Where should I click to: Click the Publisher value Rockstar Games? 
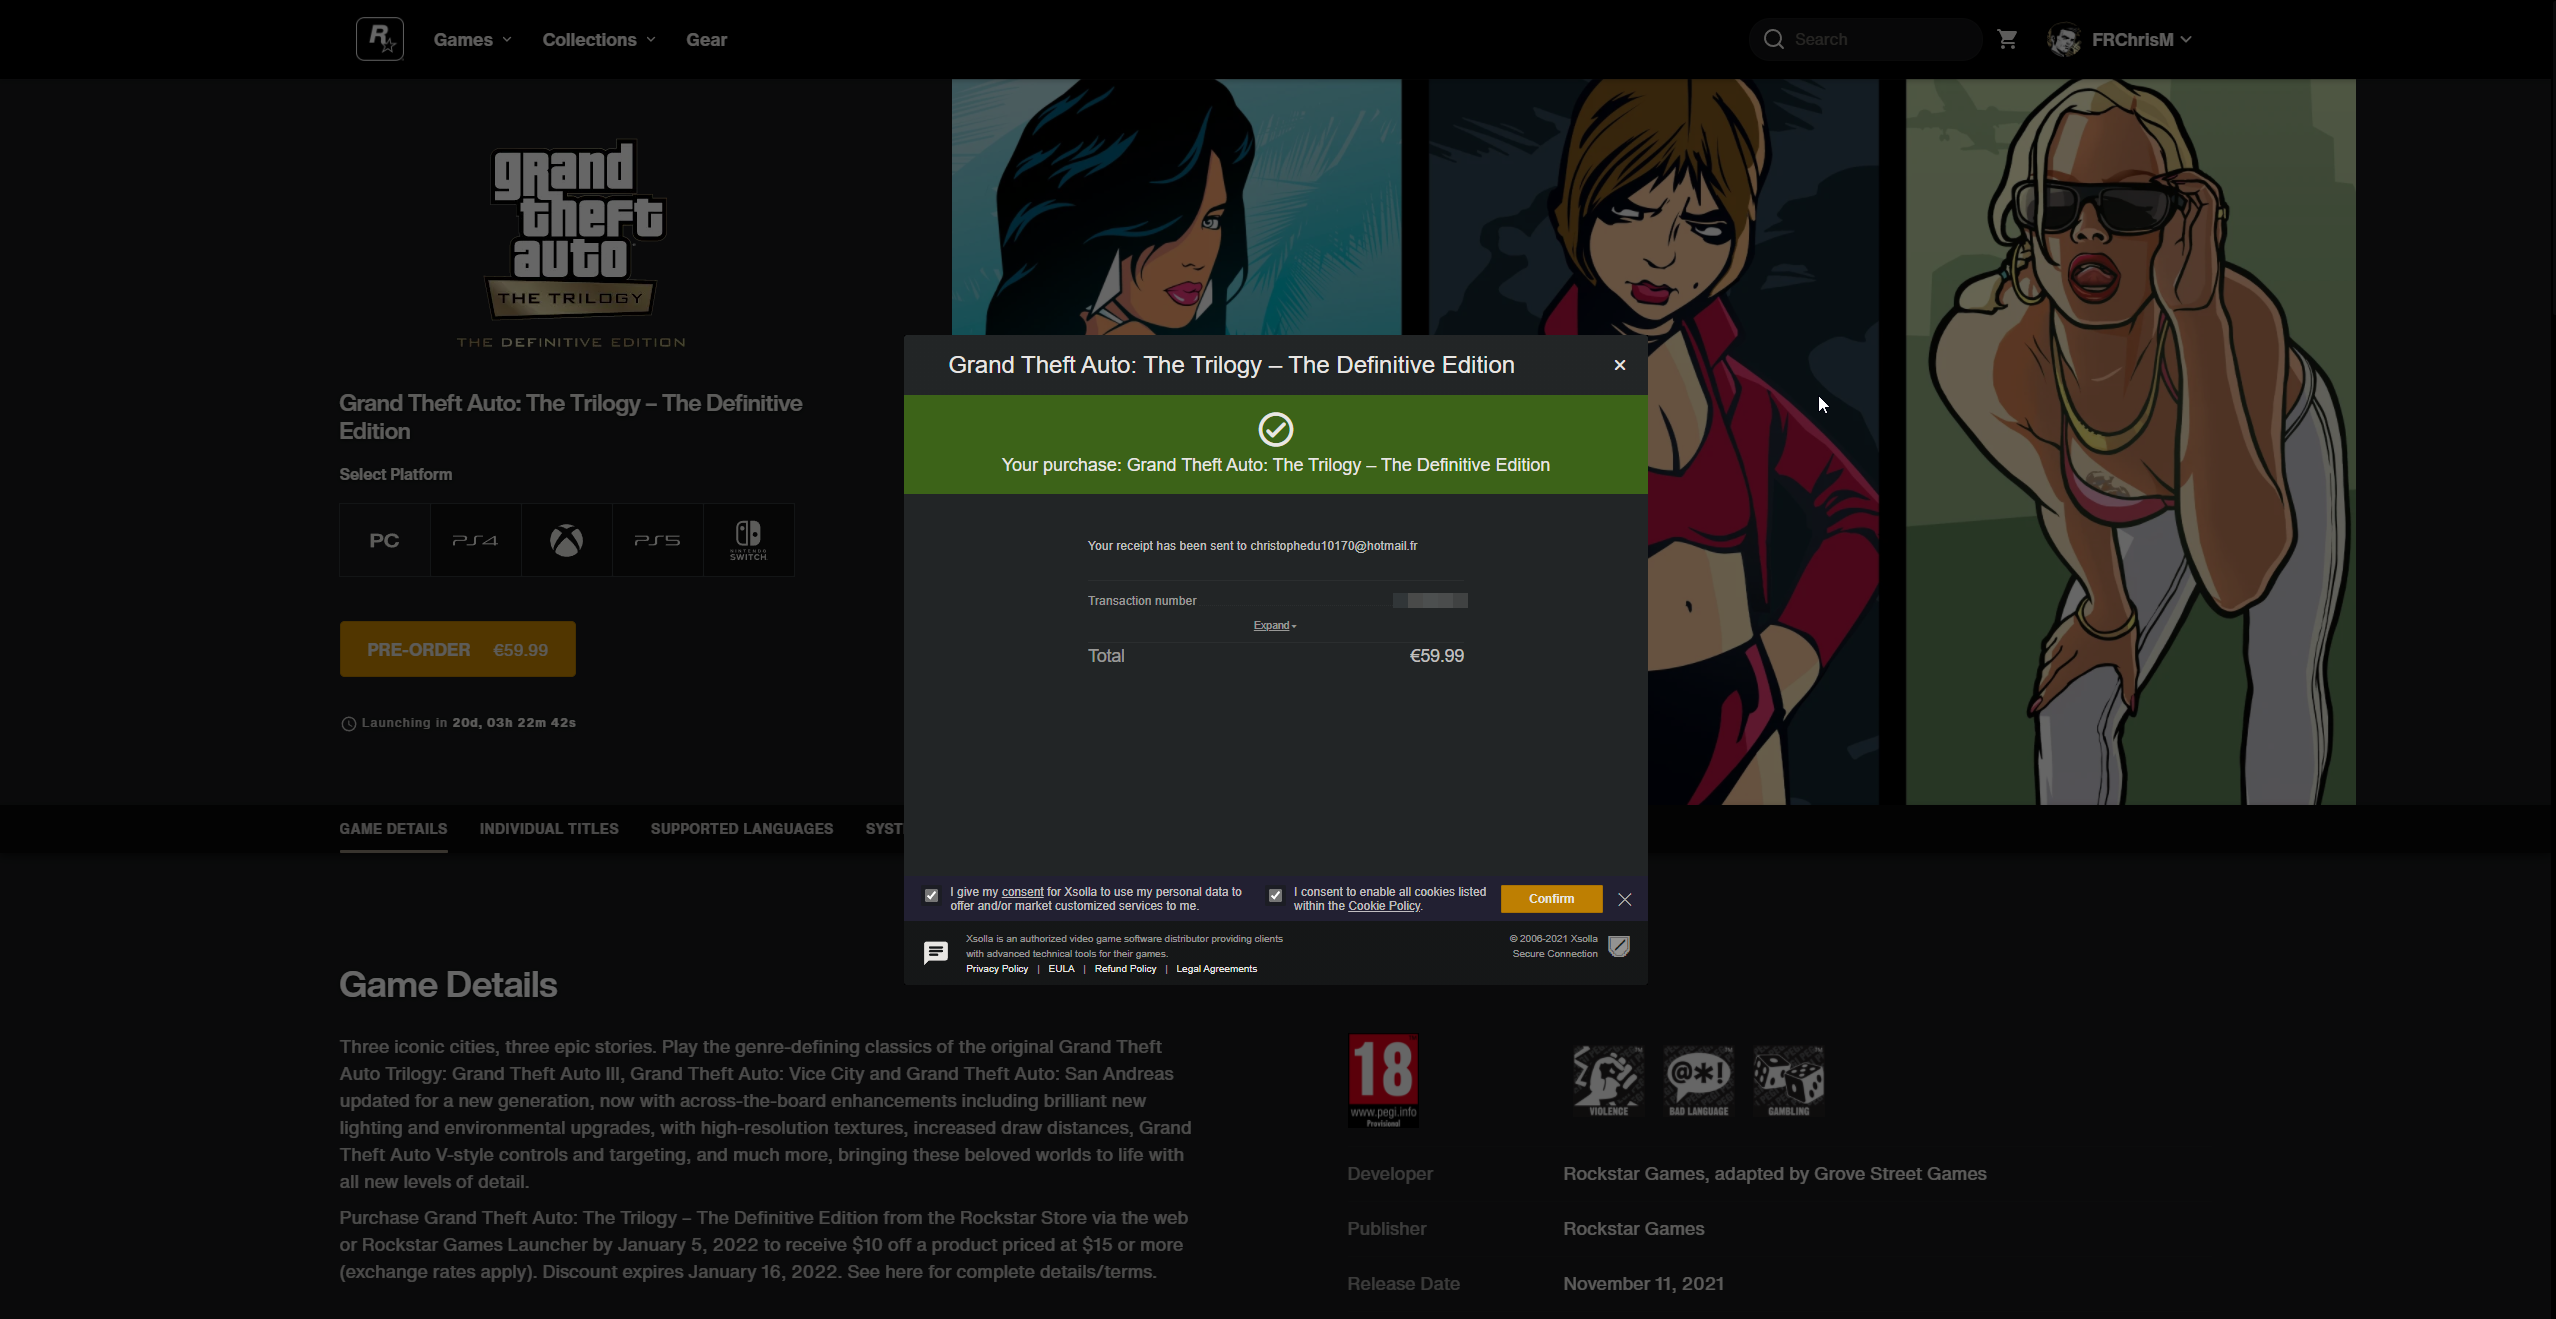coord(1634,1229)
